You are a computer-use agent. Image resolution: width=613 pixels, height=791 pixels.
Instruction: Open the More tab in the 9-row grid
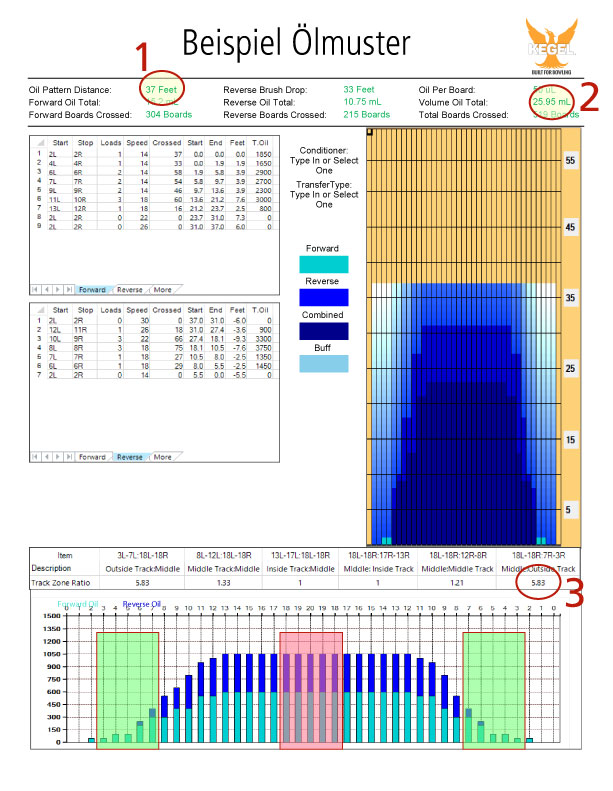[x=162, y=290]
